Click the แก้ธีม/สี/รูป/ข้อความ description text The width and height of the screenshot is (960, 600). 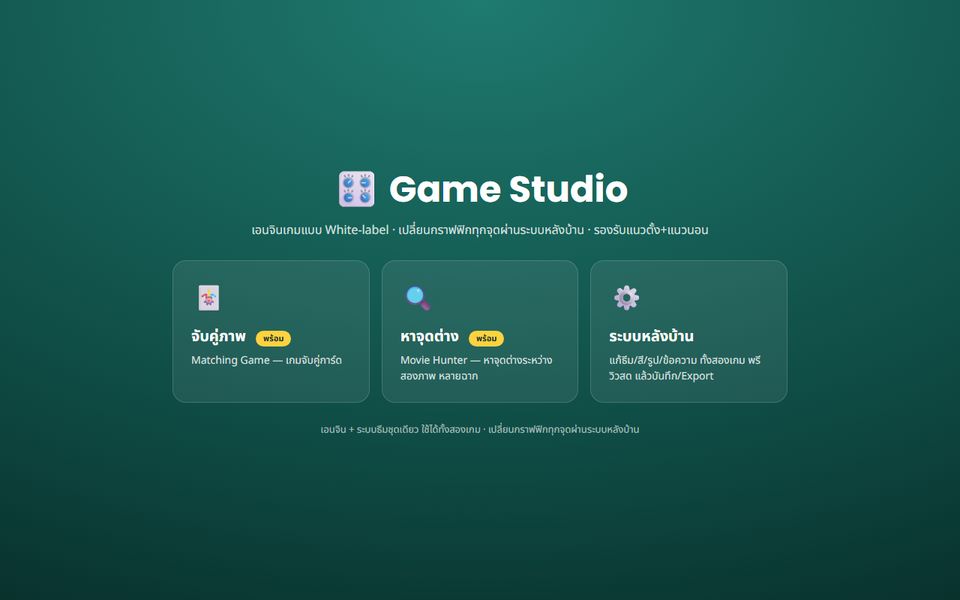[684, 368]
